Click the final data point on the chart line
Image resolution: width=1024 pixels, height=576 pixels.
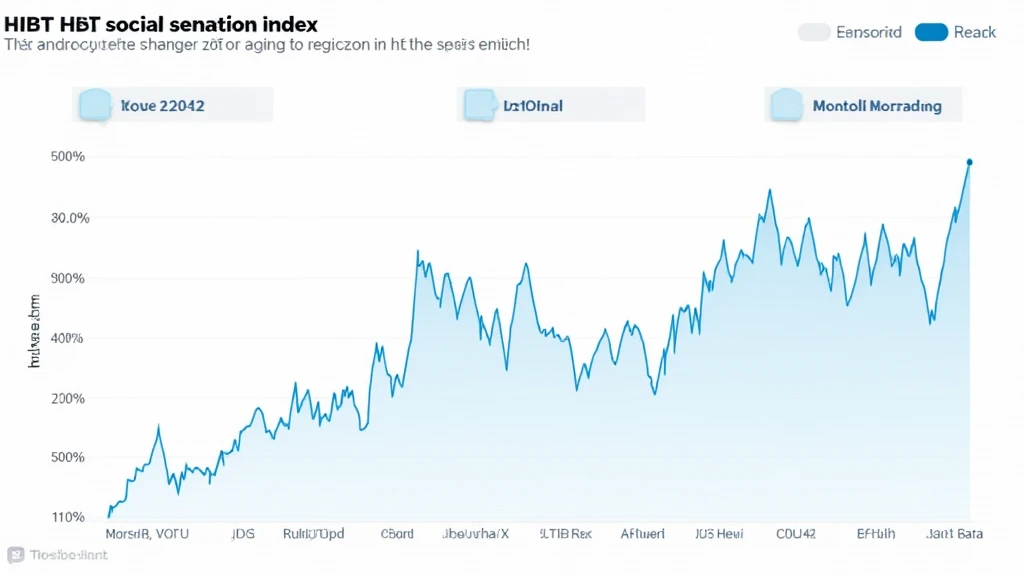[x=969, y=162]
